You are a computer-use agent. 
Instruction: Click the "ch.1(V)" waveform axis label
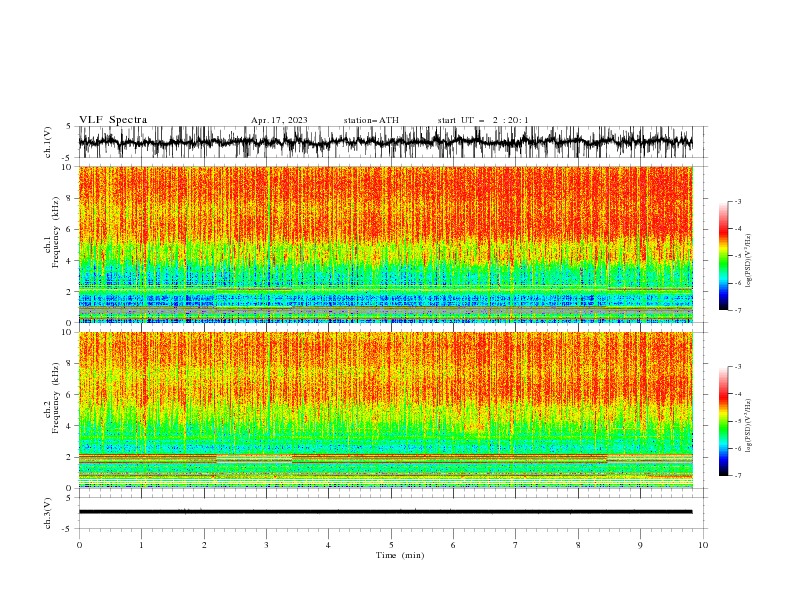[48, 142]
